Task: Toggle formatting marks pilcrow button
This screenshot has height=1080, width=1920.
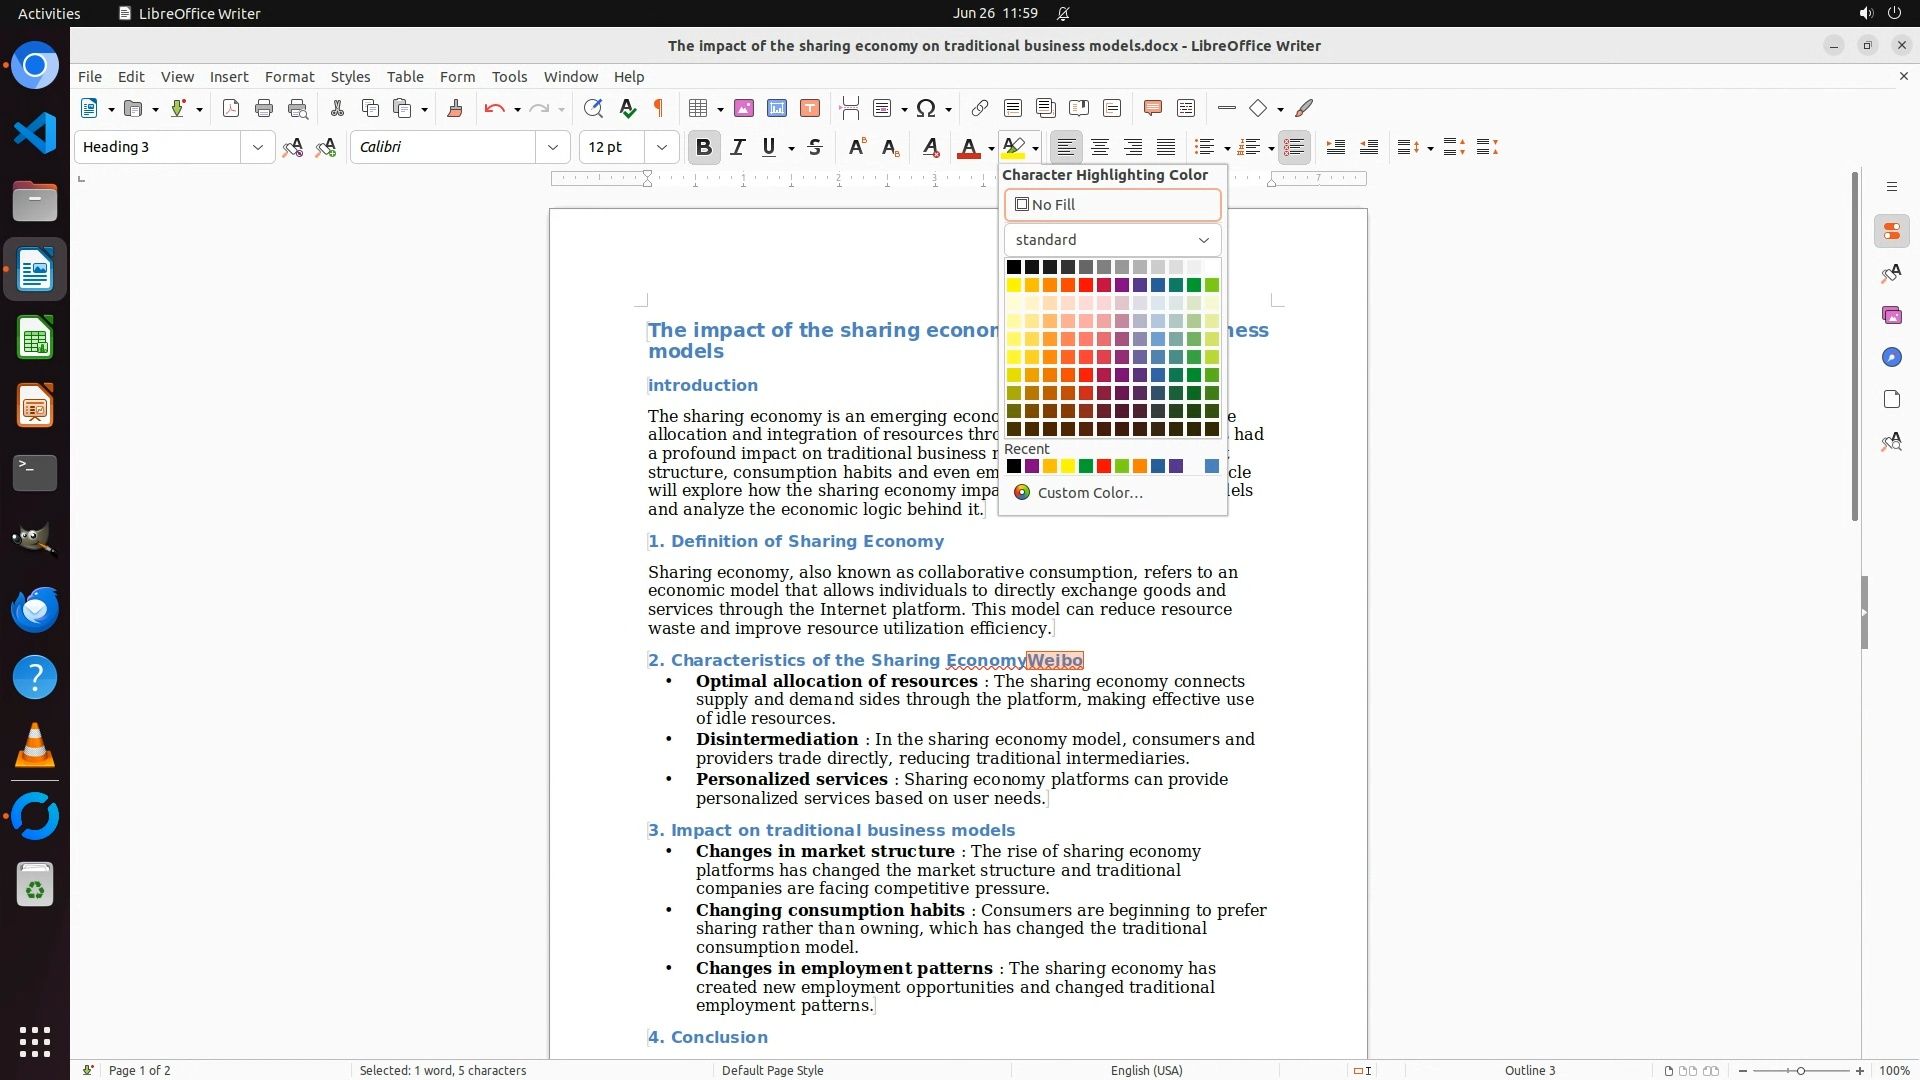Action: click(x=659, y=108)
